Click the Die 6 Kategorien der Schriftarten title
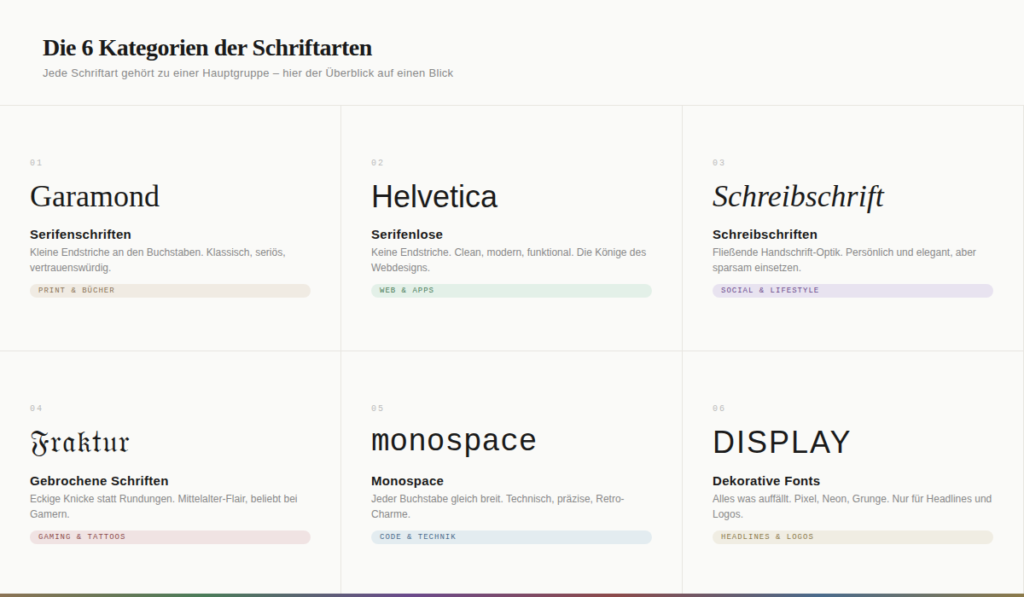This screenshot has height=597, width=1024. (207, 48)
